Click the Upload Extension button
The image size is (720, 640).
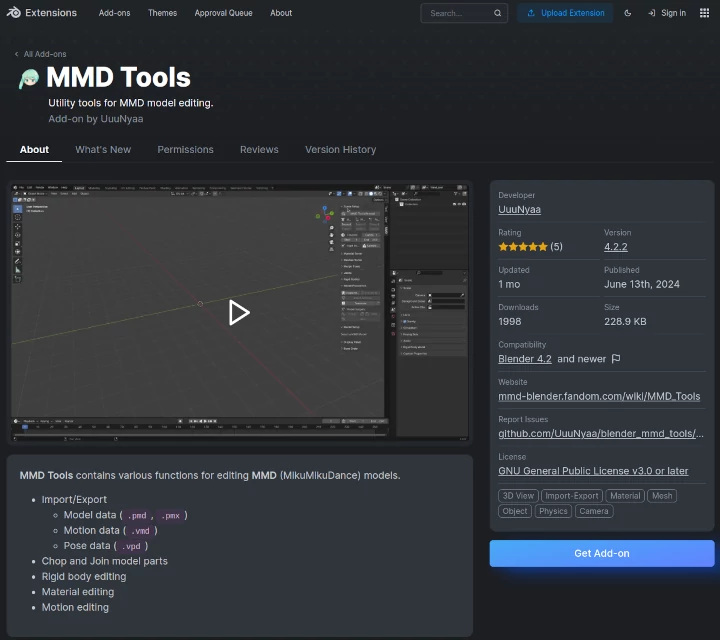pyautogui.click(x=565, y=13)
